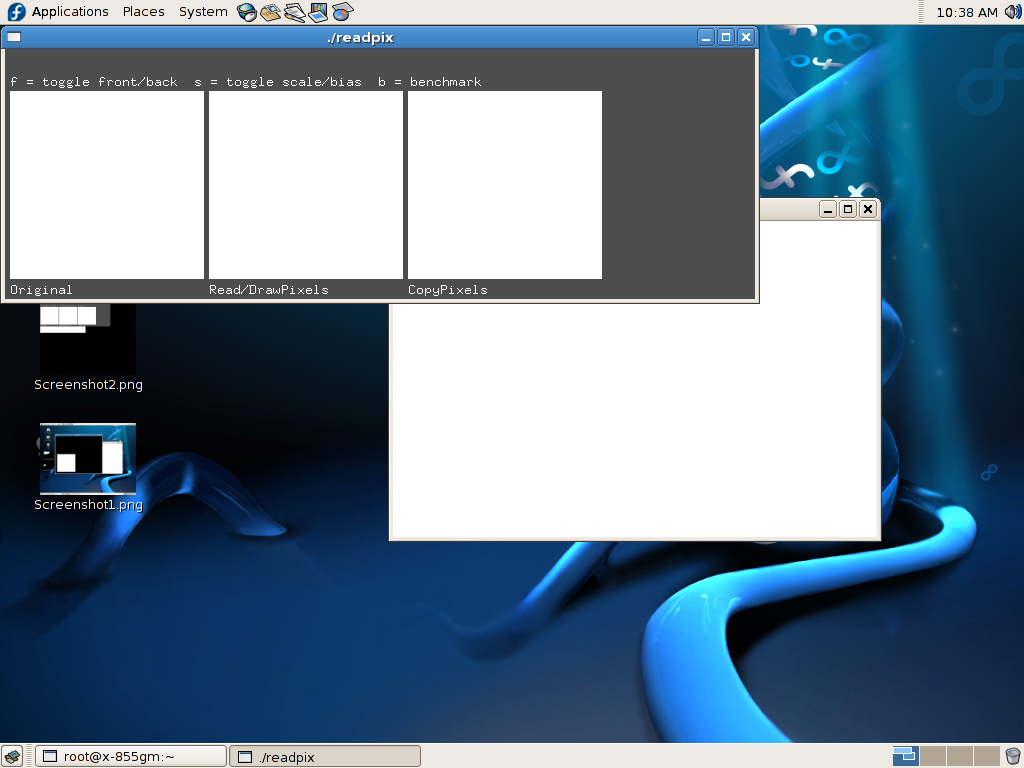Open the Places menu
Screen dimensions: 1024x768
[143, 12]
